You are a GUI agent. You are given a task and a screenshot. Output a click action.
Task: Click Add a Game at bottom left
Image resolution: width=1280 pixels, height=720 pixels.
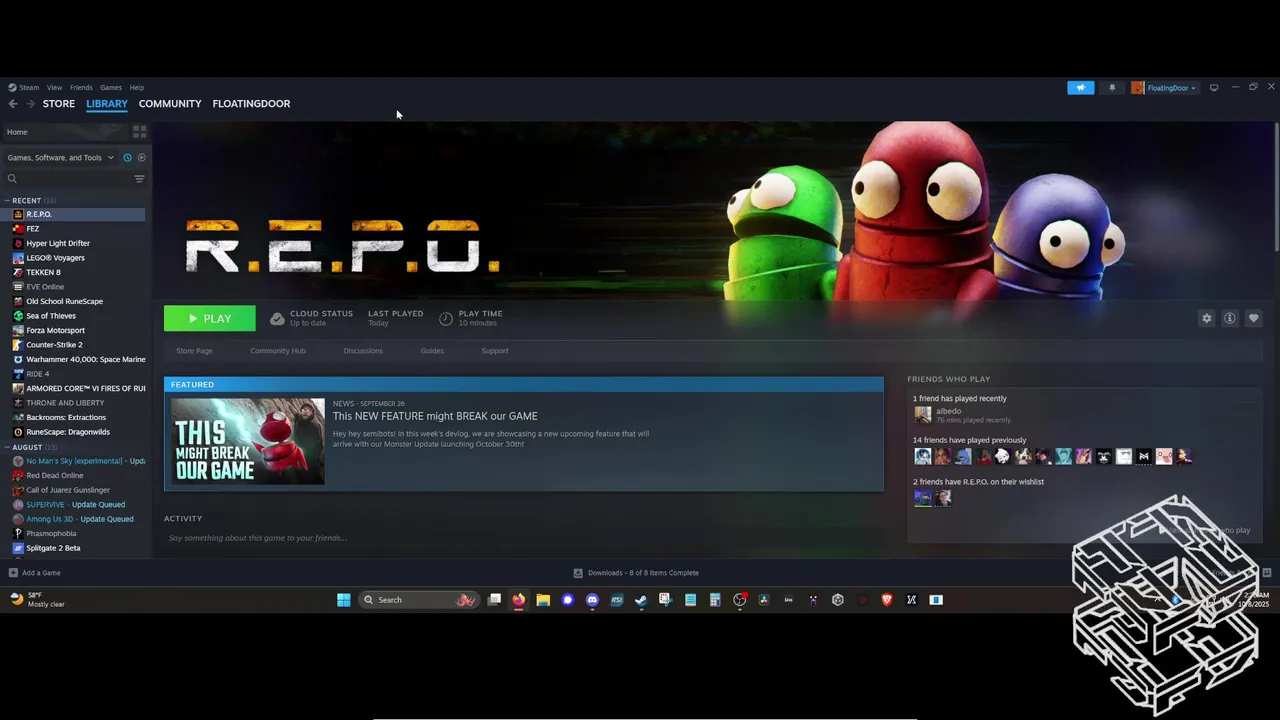(35, 573)
